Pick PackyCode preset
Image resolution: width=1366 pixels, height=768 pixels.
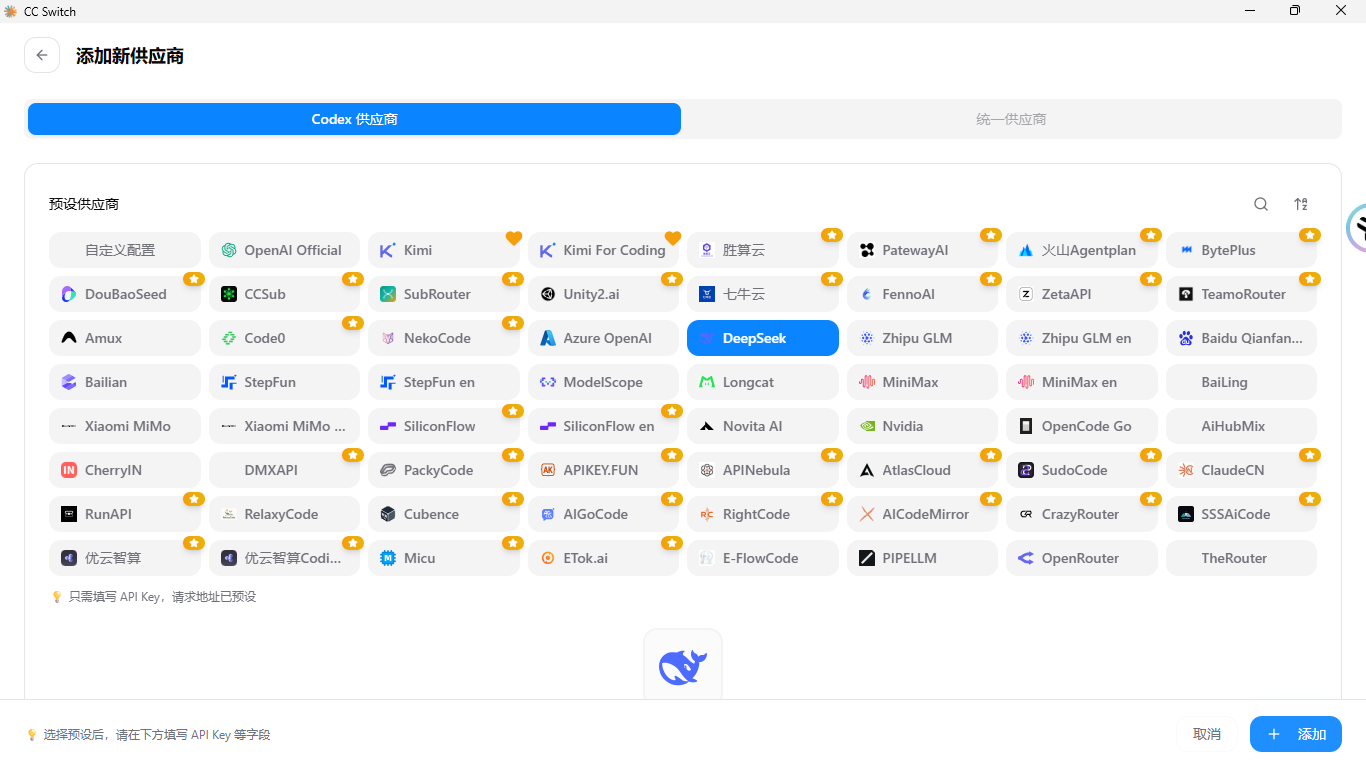[444, 470]
